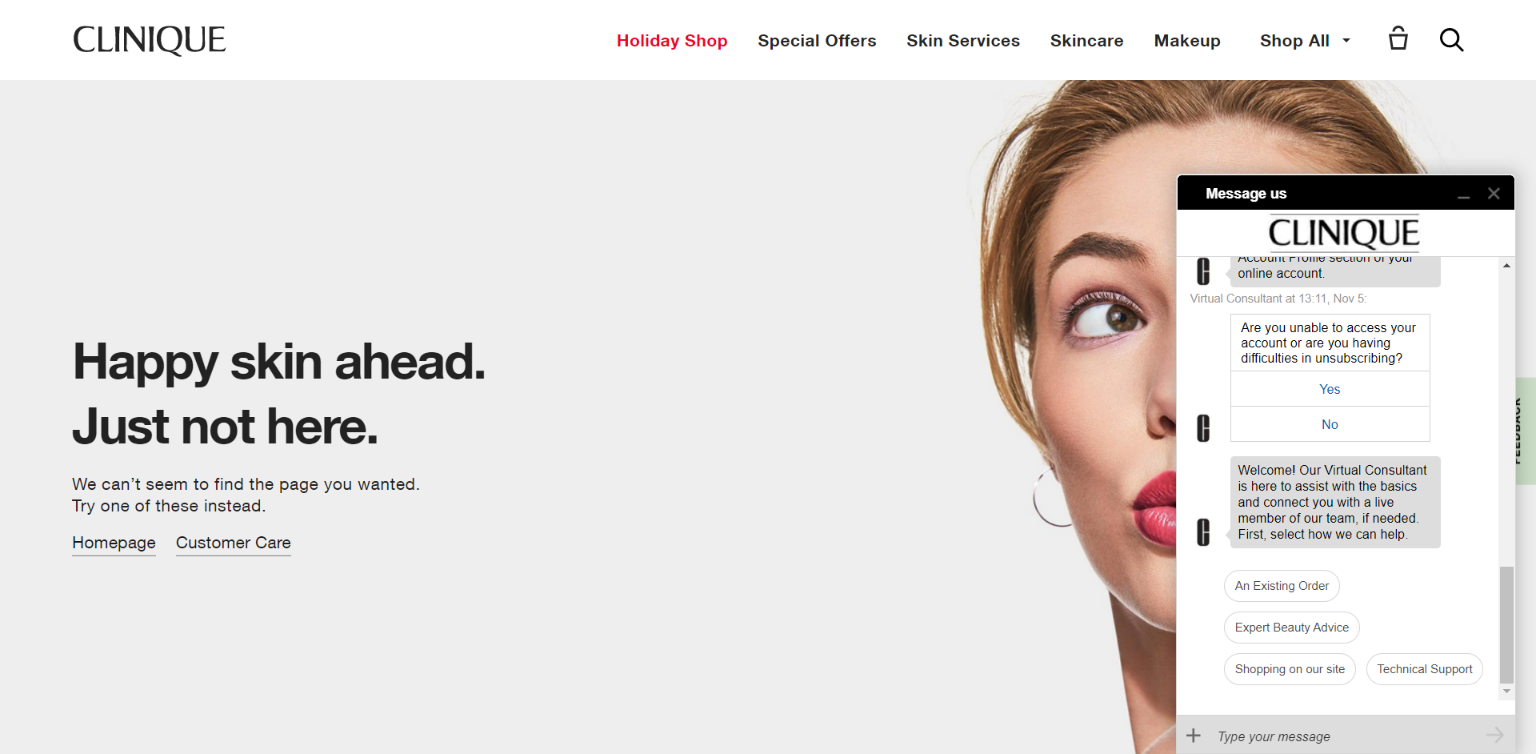Click the plus attachment icon in chat
This screenshot has width=1536, height=754.
click(x=1193, y=736)
